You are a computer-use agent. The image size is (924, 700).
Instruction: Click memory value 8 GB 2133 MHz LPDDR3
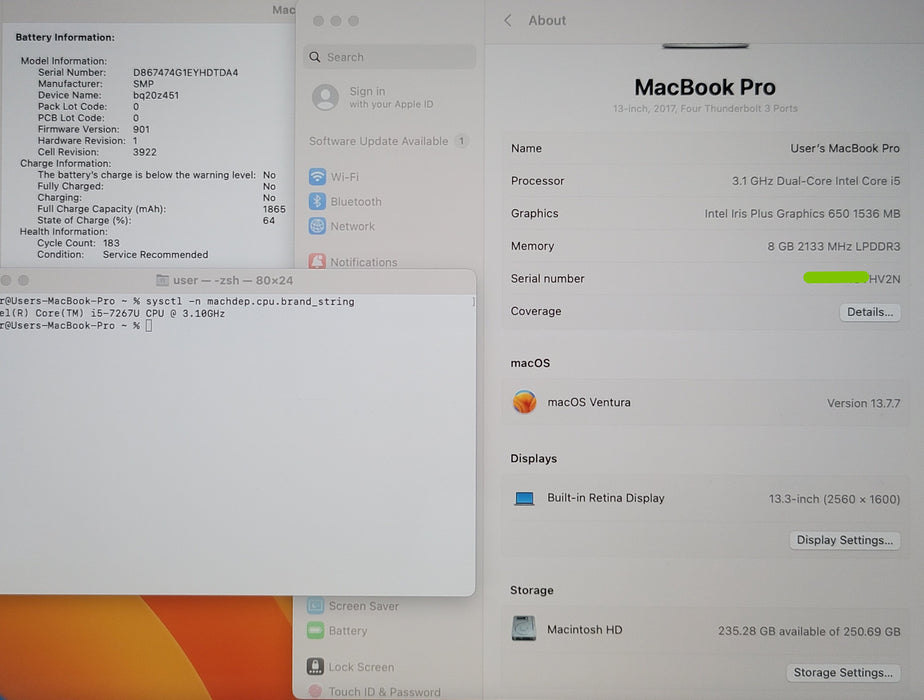833,246
